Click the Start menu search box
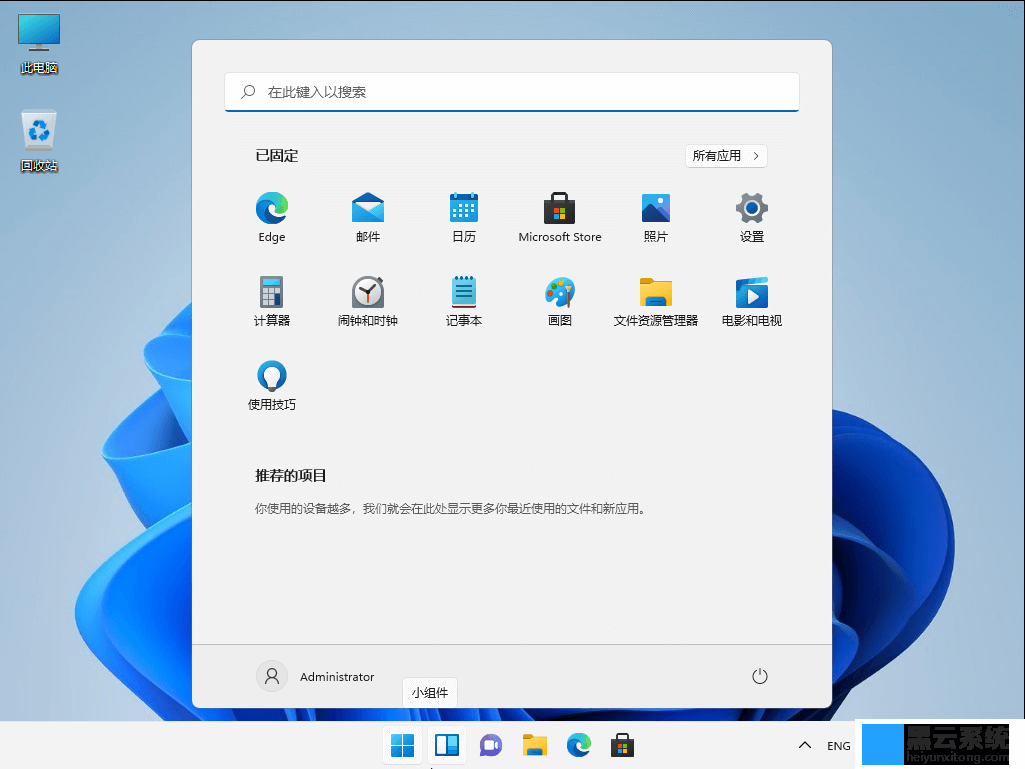This screenshot has width=1025, height=769. pyautogui.click(x=512, y=92)
